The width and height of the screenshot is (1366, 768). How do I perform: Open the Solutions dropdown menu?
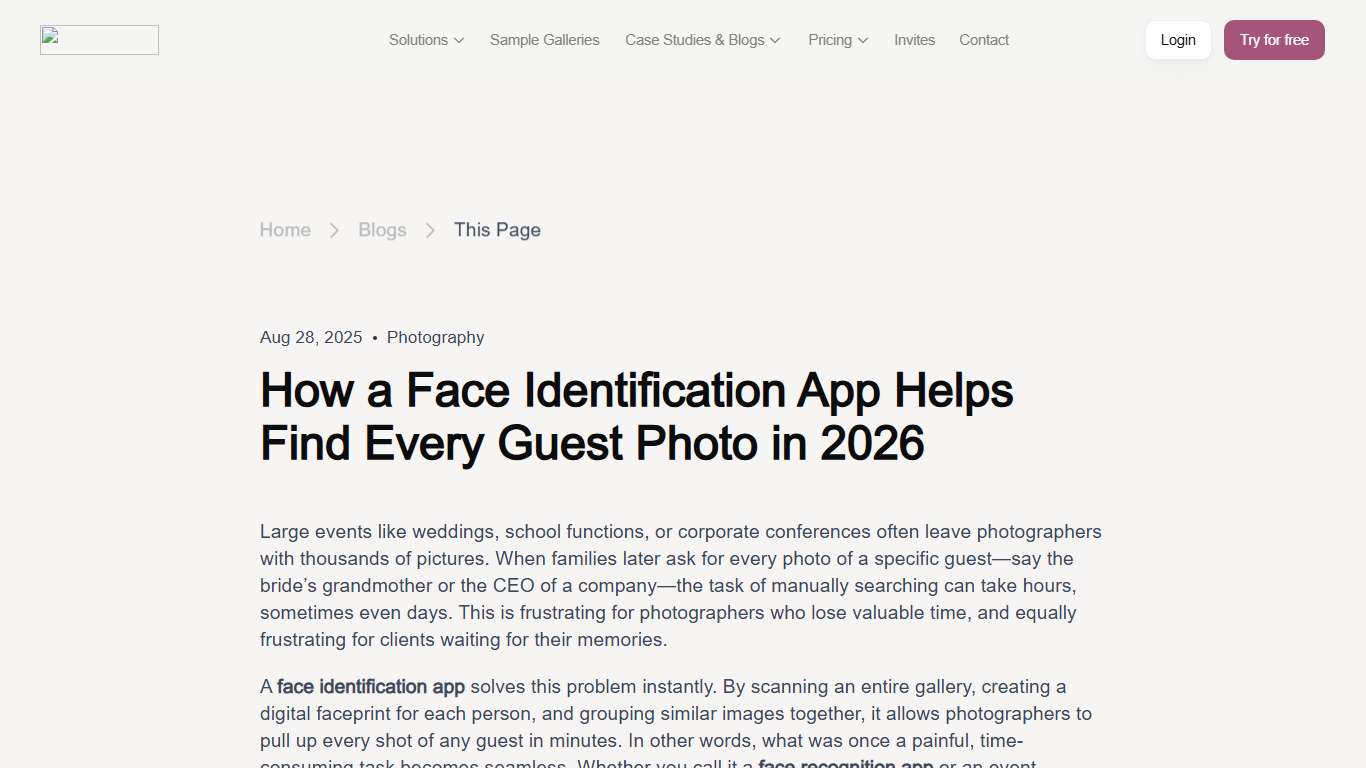pyautogui.click(x=419, y=40)
